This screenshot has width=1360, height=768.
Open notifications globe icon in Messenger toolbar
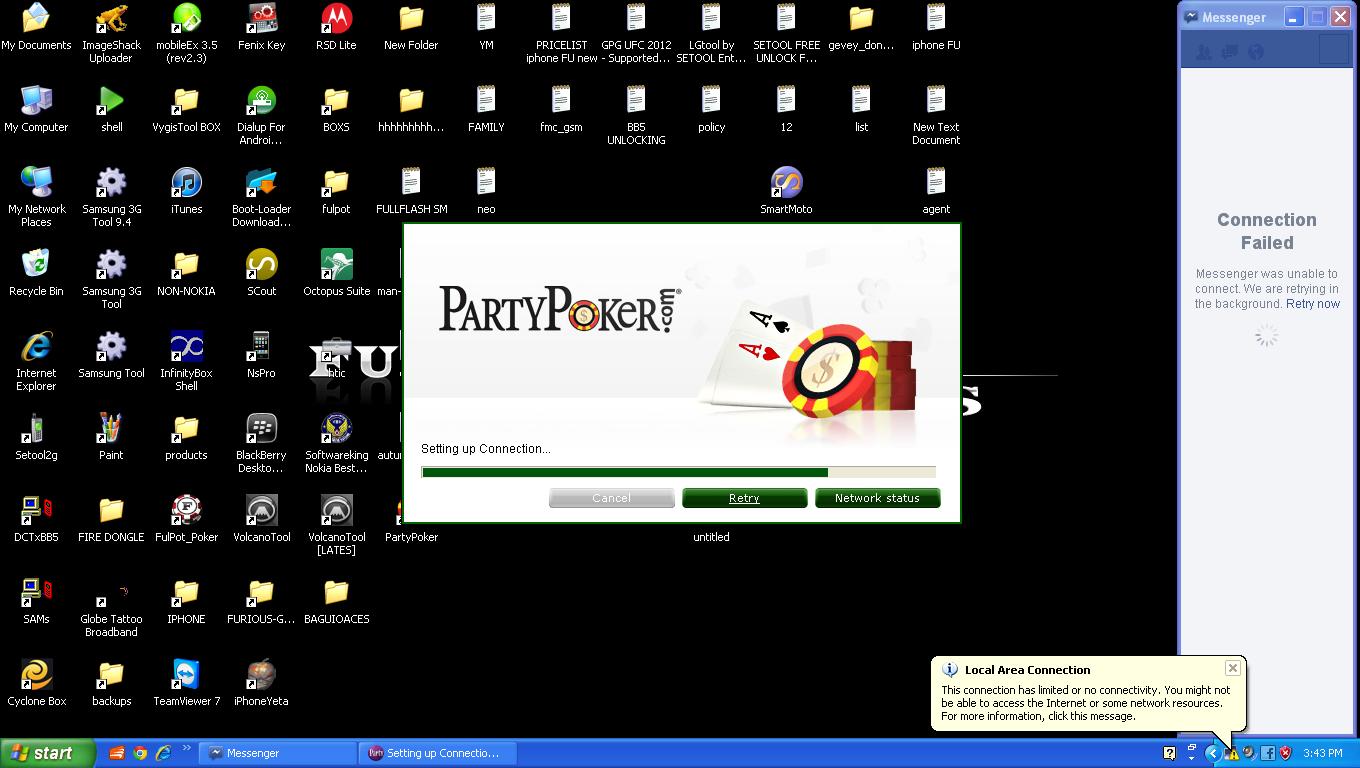click(x=1256, y=52)
